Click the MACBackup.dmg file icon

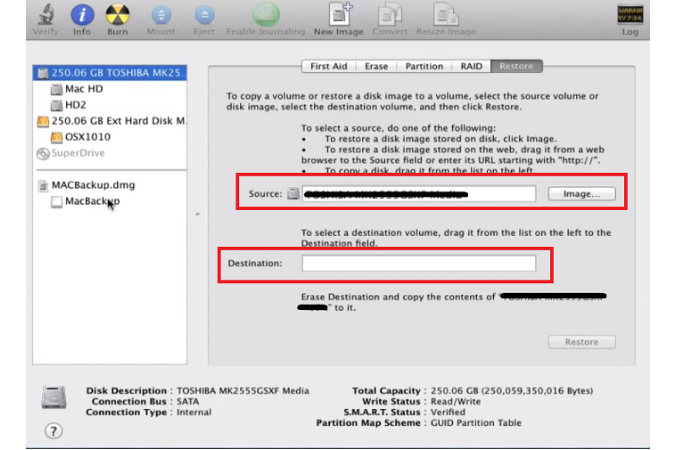pos(43,186)
